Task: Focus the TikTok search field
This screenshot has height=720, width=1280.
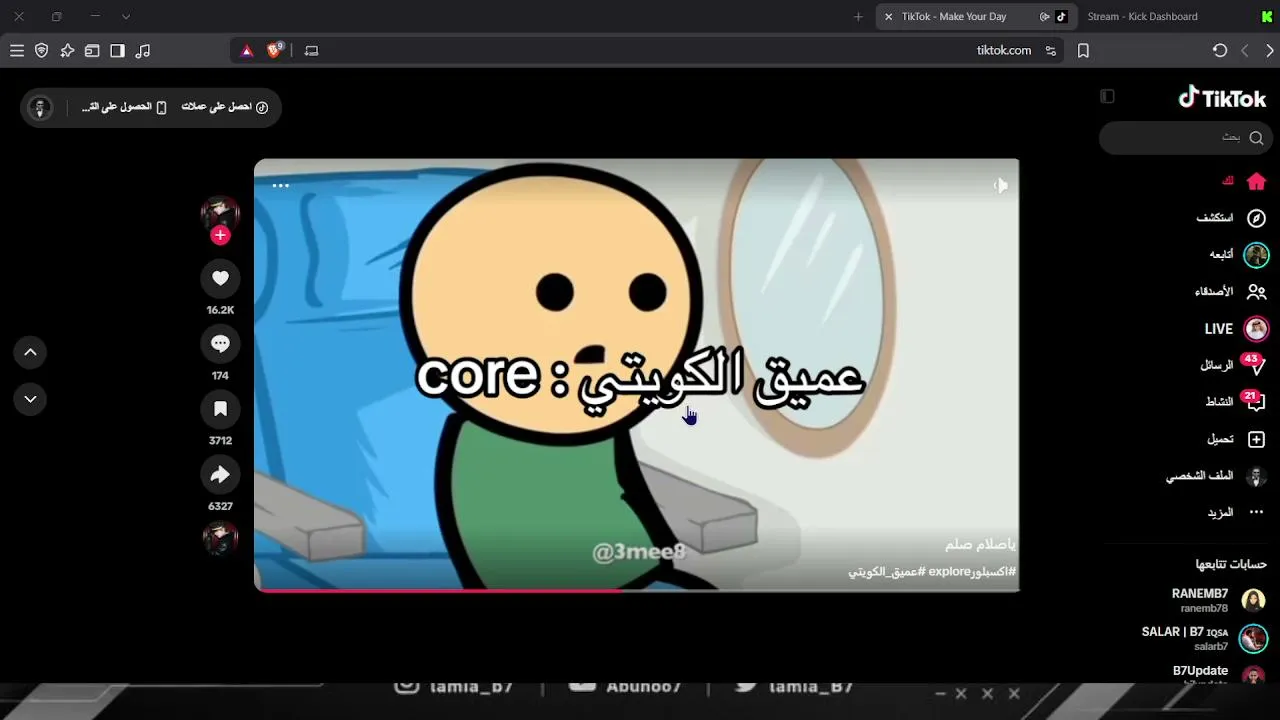Action: (x=1185, y=138)
